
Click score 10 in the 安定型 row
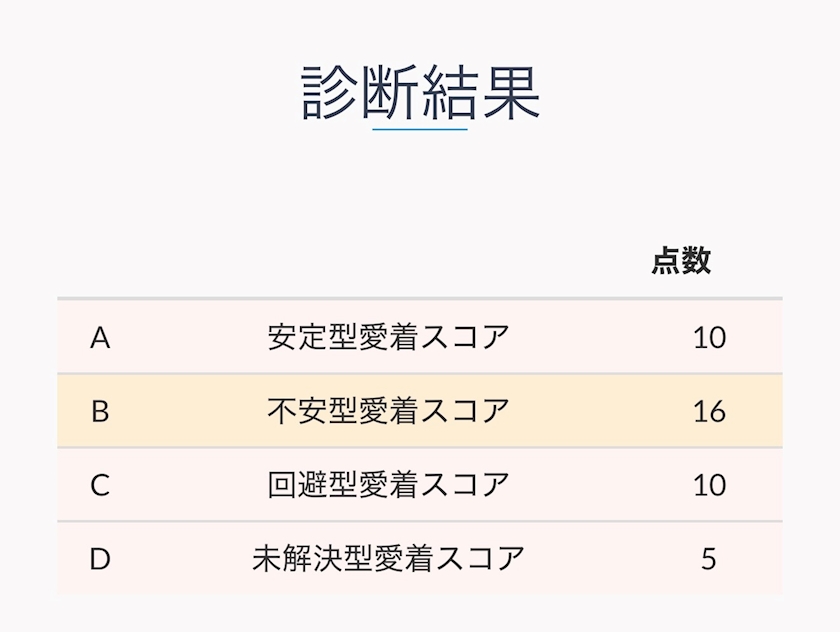tap(708, 338)
